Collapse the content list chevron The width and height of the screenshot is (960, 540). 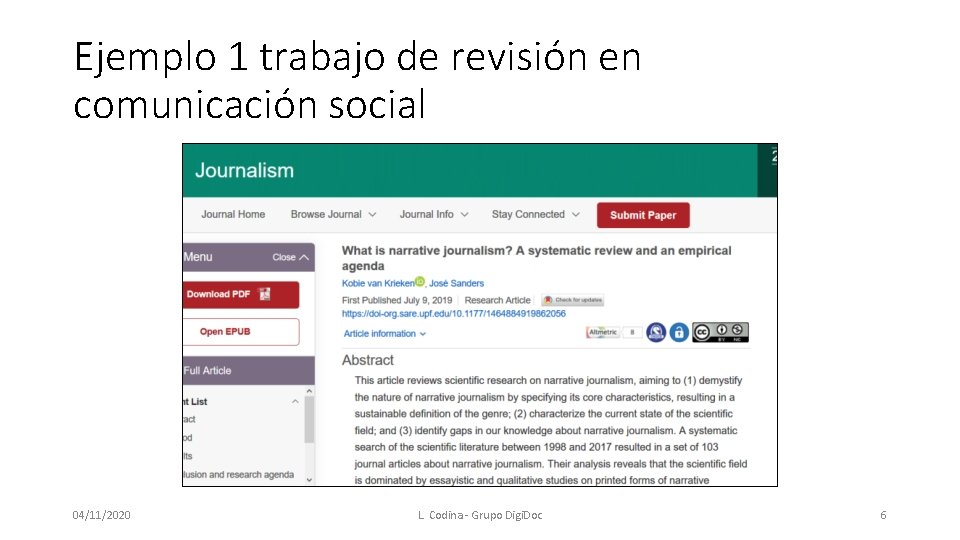click(295, 402)
